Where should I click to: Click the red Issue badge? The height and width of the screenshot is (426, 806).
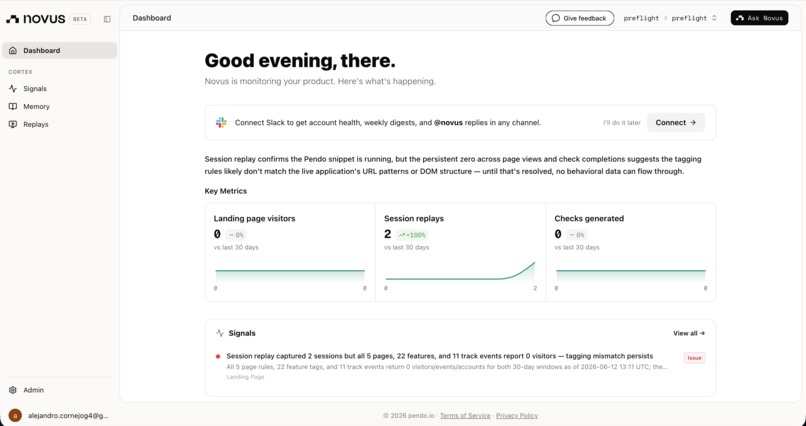pos(694,358)
